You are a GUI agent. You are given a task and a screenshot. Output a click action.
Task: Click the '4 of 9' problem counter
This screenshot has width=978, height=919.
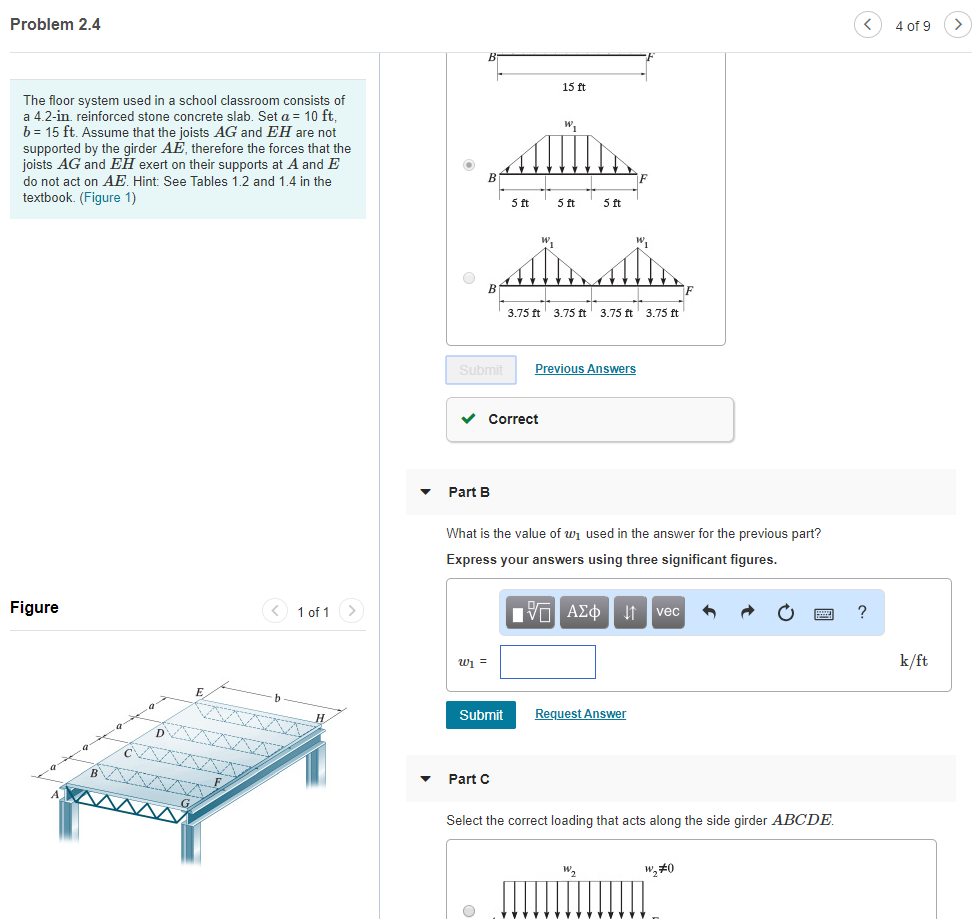coord(913,26)
